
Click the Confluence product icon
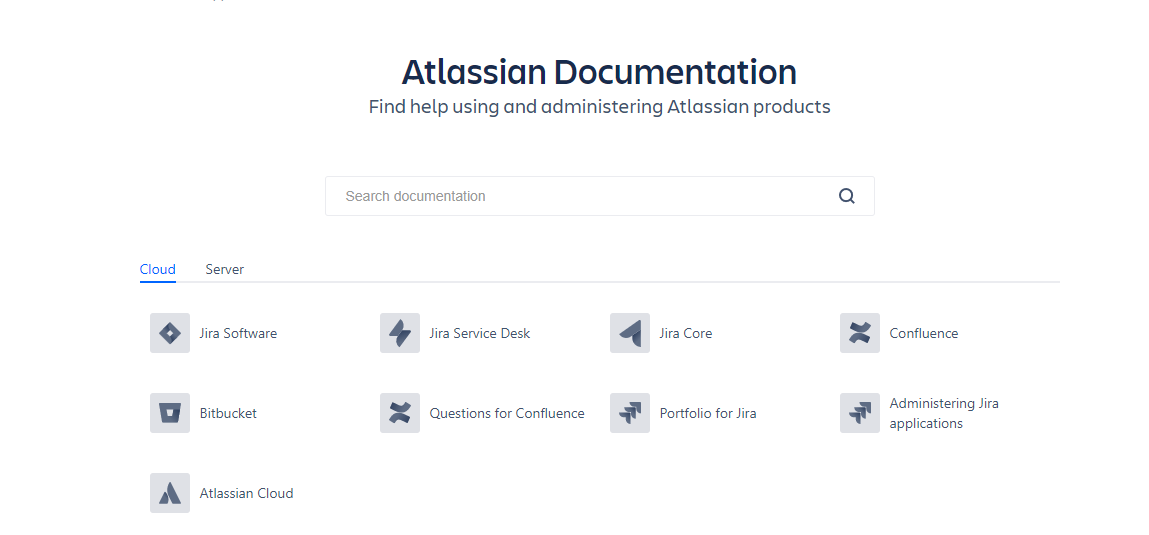860,333
